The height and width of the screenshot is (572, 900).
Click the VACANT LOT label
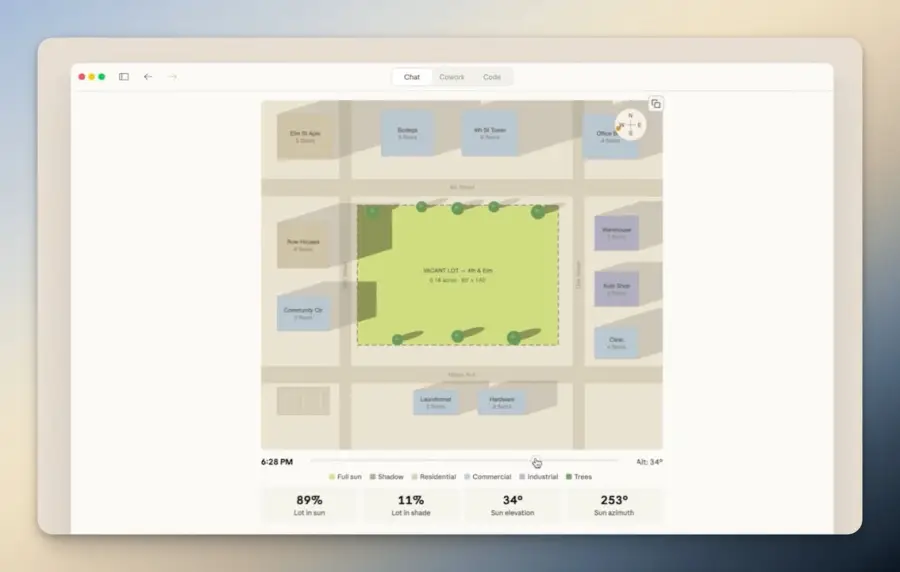click(457, 270)
